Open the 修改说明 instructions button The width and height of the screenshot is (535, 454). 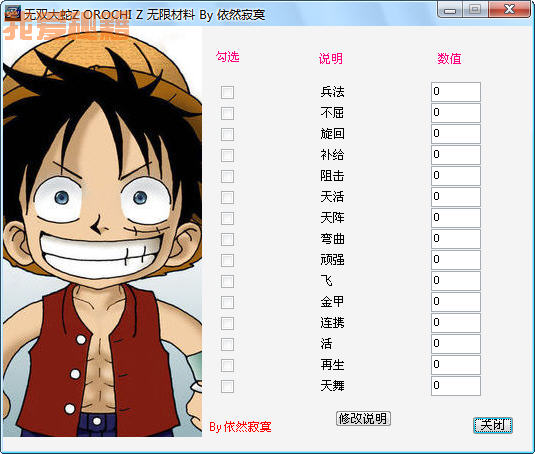pos(363,419)
